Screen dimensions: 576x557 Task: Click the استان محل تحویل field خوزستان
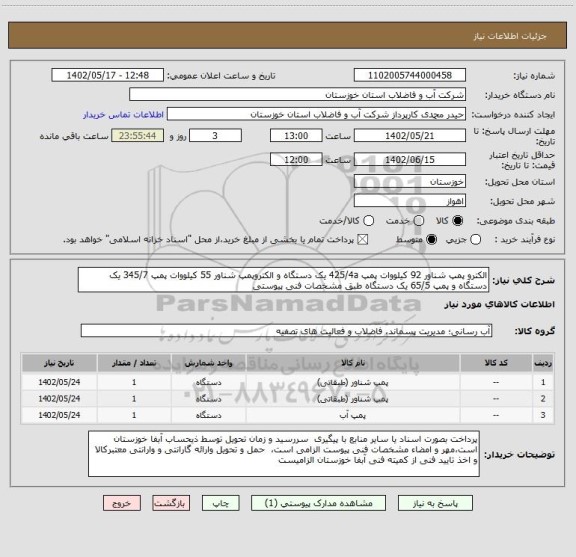pos(410,182)
